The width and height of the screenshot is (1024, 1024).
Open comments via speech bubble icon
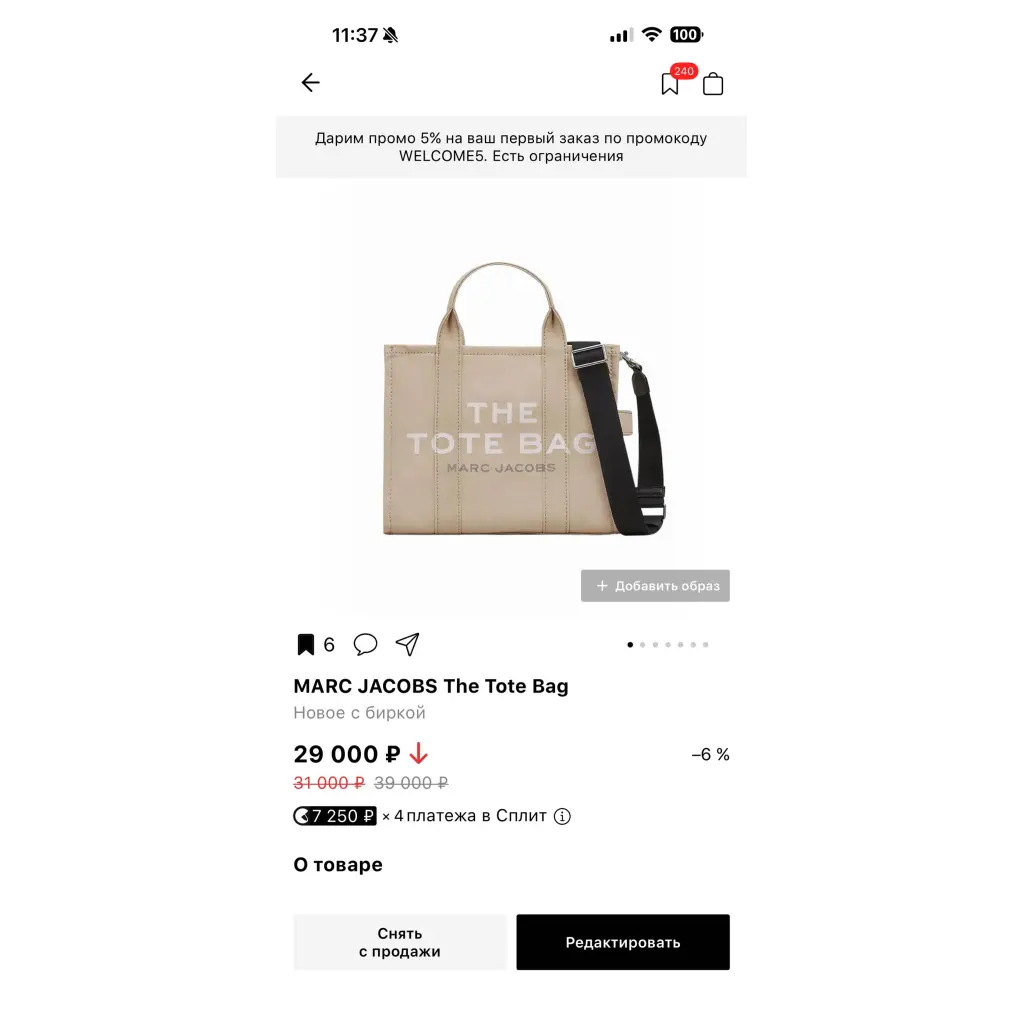365,645
